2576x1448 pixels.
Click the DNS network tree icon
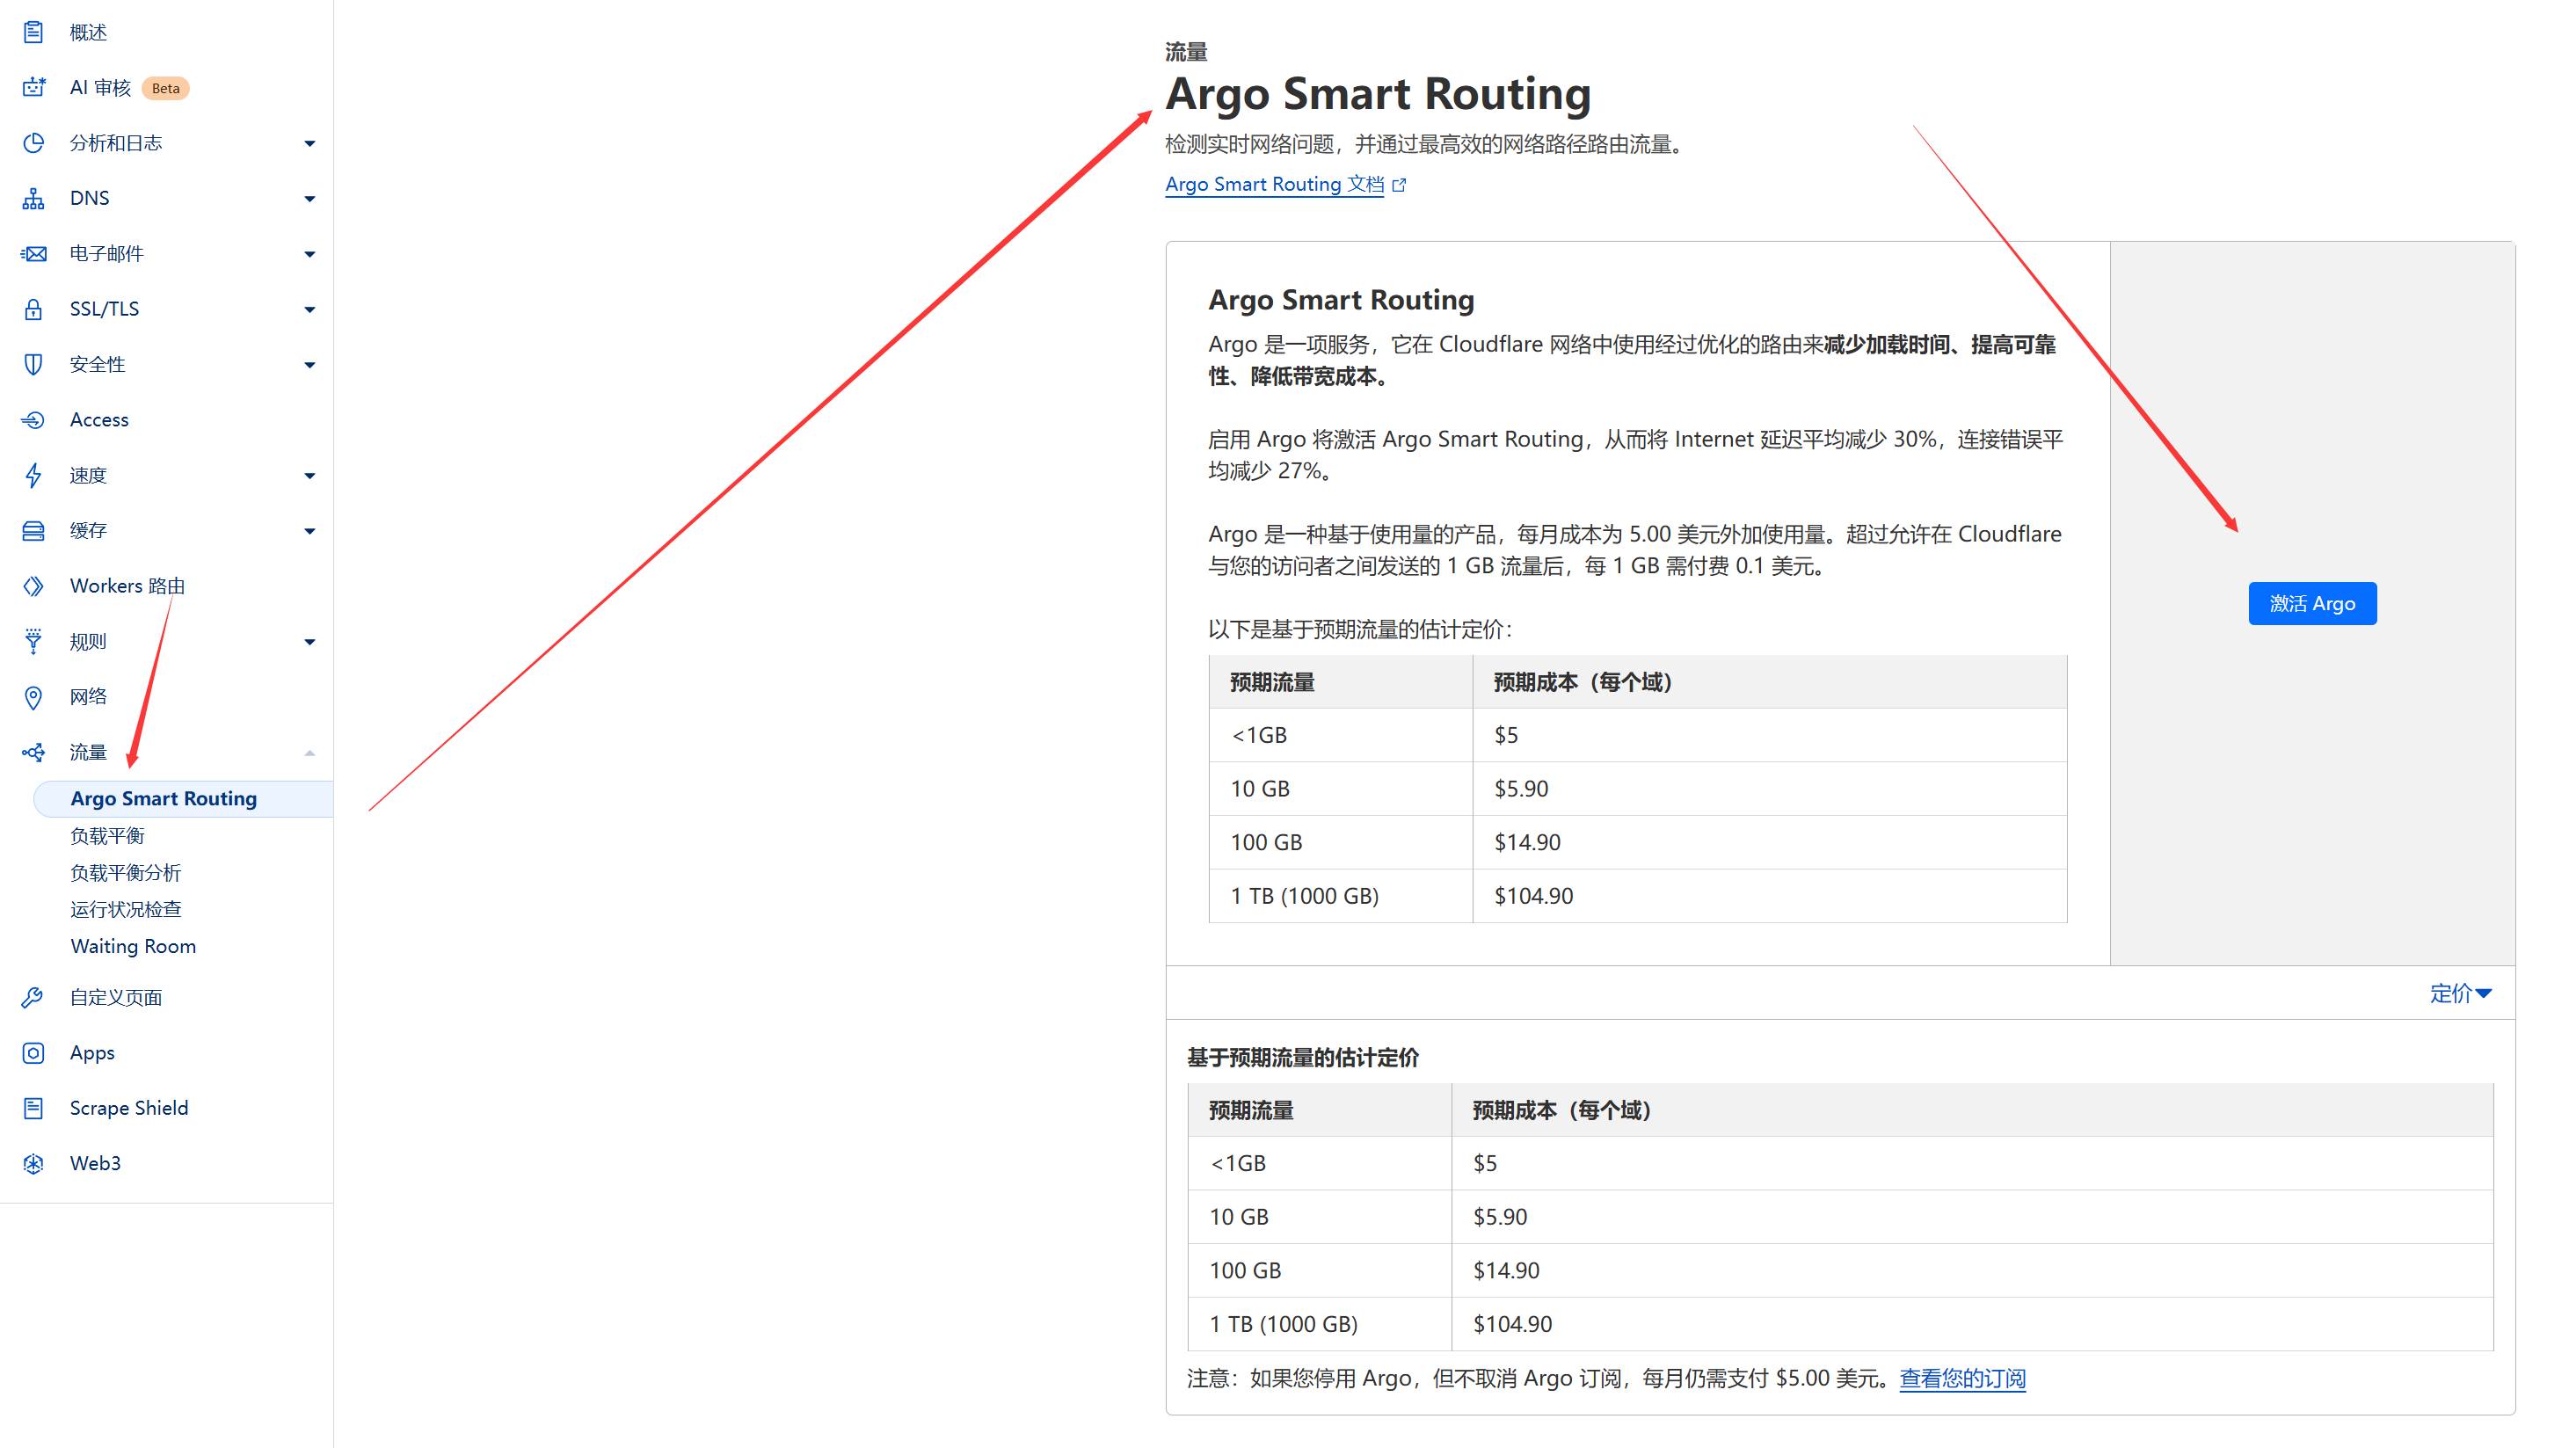tap(33, 198)
